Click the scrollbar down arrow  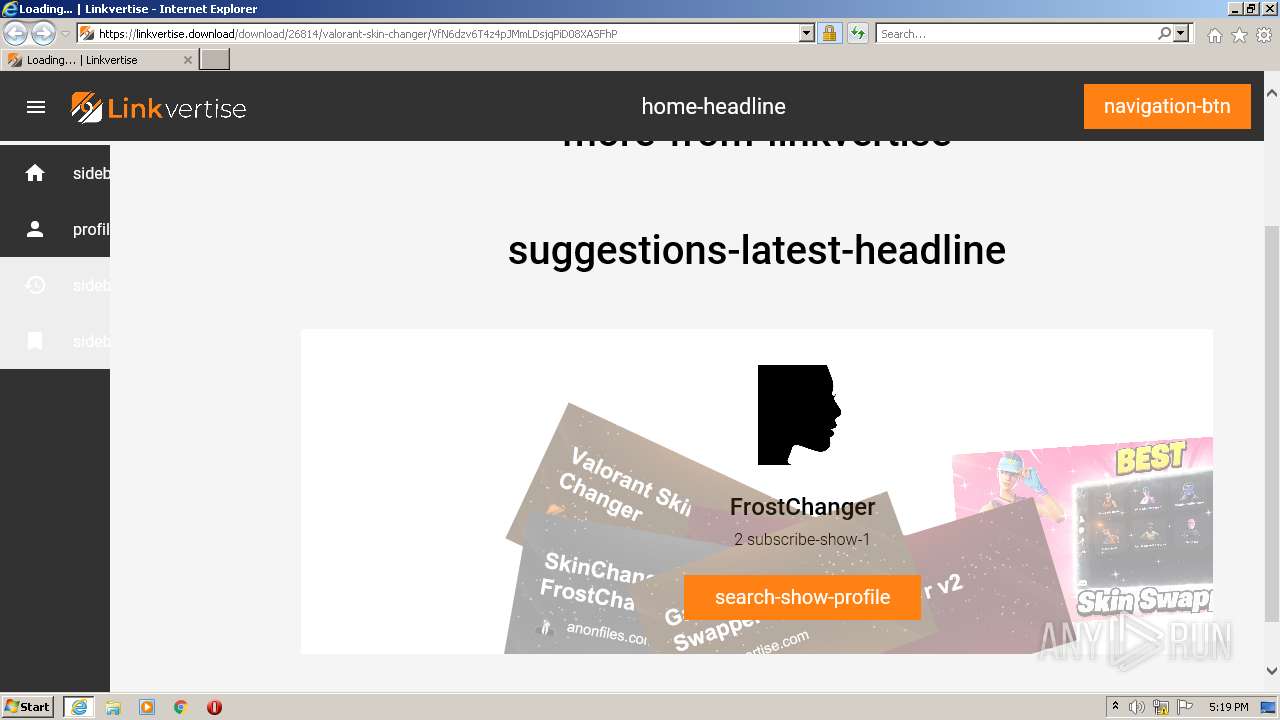coord(1272,671)
